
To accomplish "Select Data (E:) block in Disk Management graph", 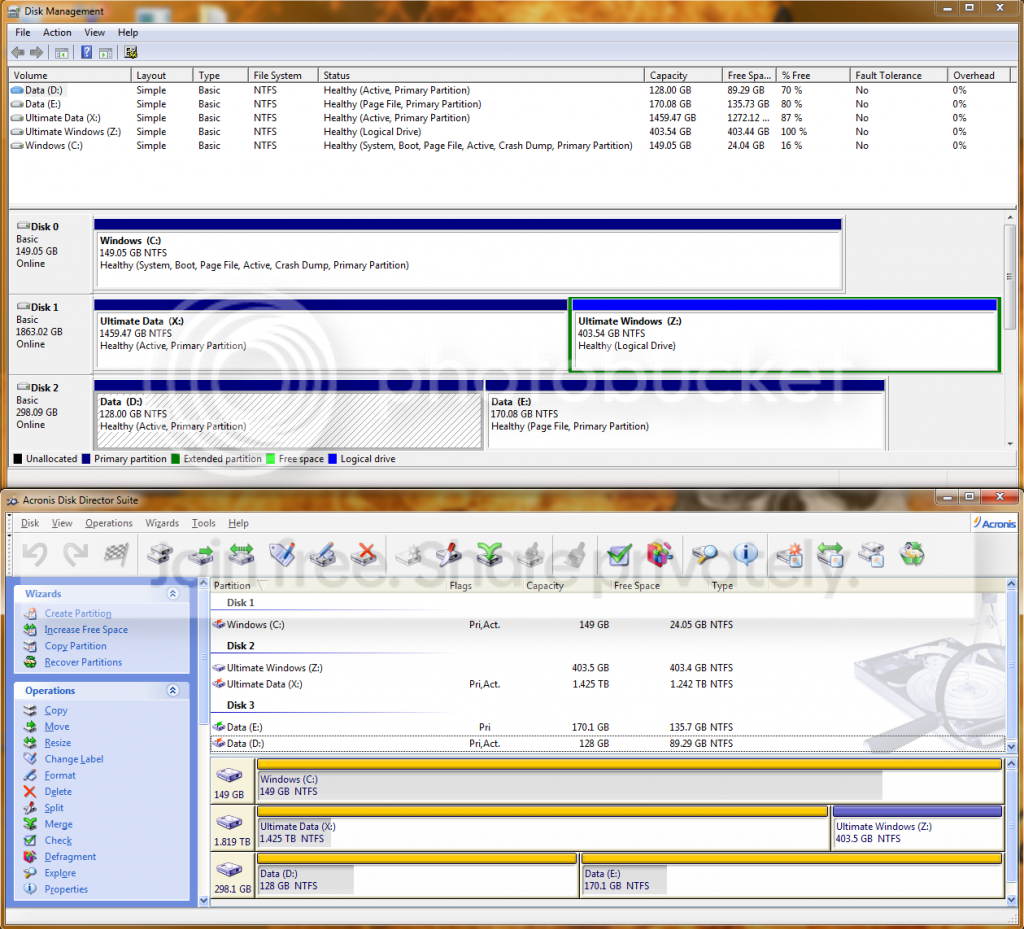I will click(685, 415).
